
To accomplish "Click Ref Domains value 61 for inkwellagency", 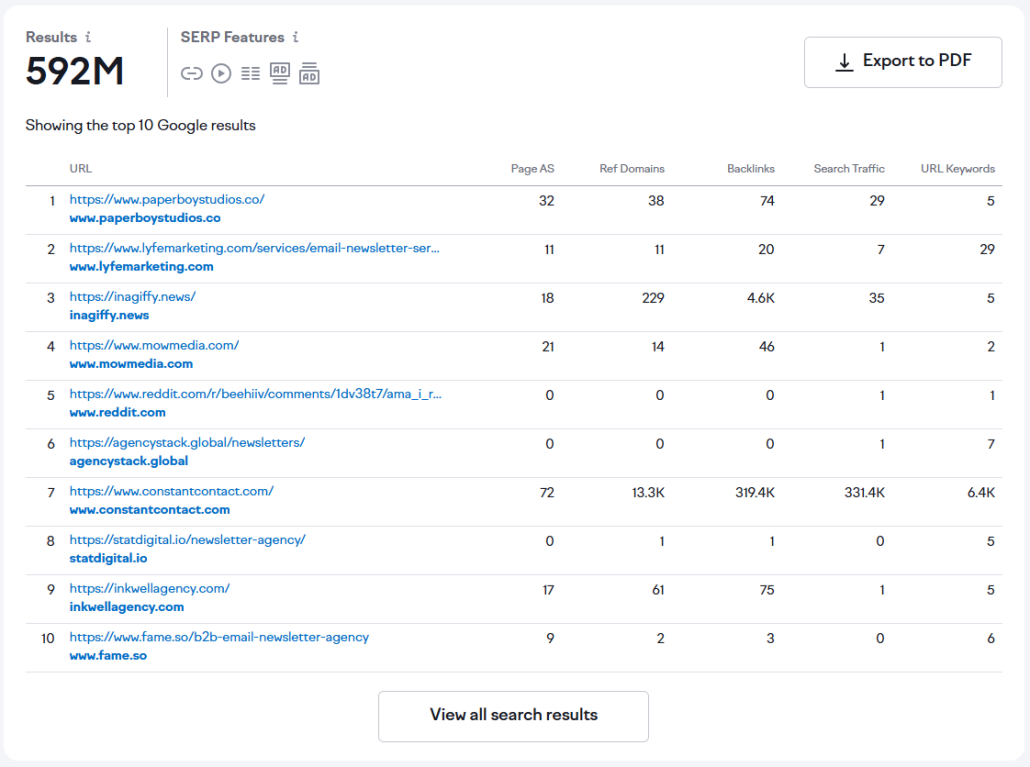I will click(658, 590).
